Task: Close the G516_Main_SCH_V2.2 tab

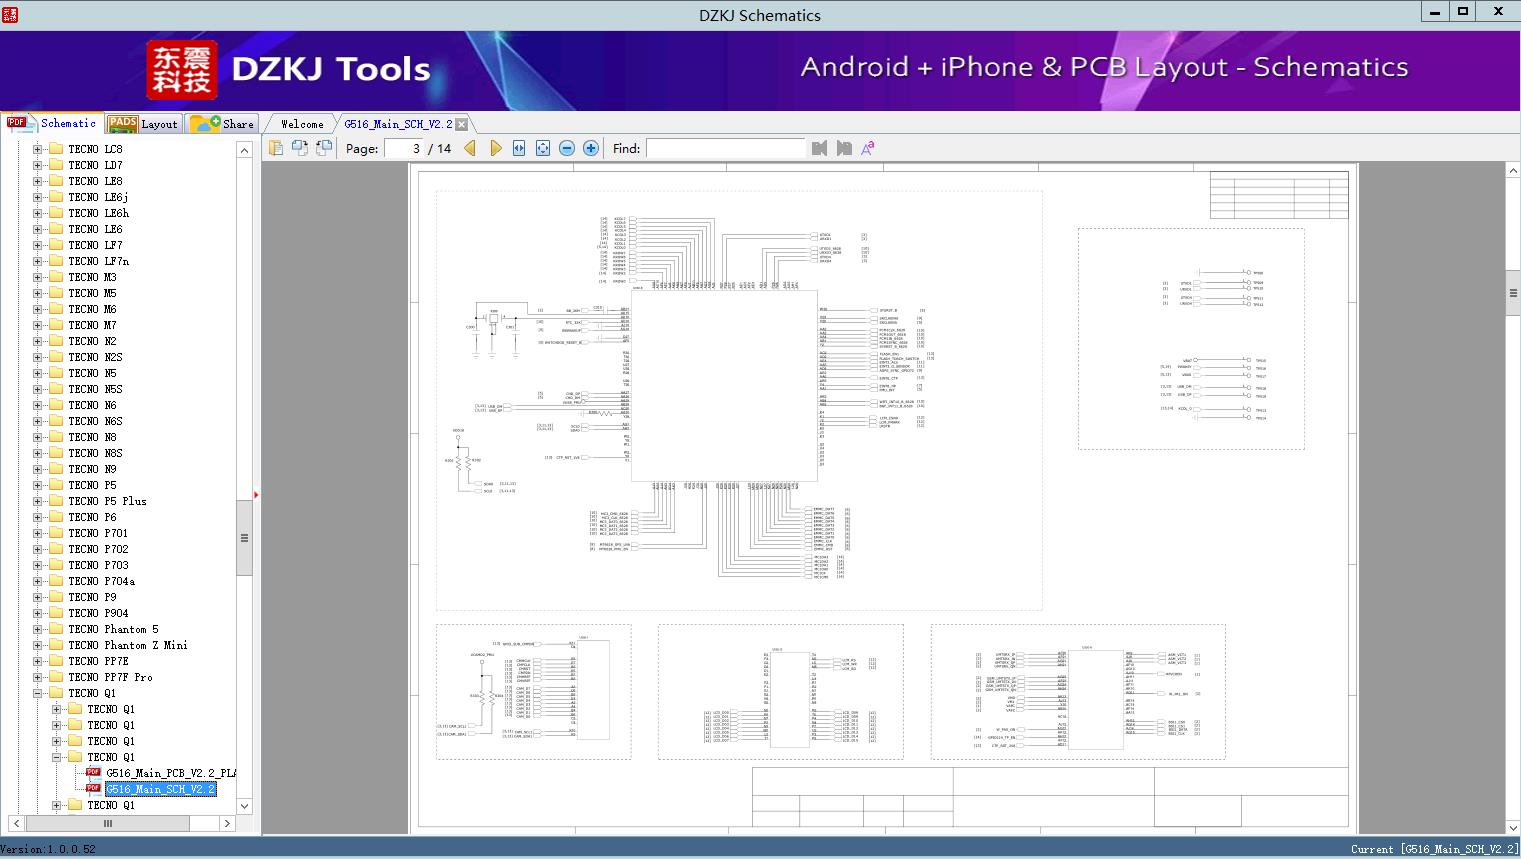Action: pos(462,124)
